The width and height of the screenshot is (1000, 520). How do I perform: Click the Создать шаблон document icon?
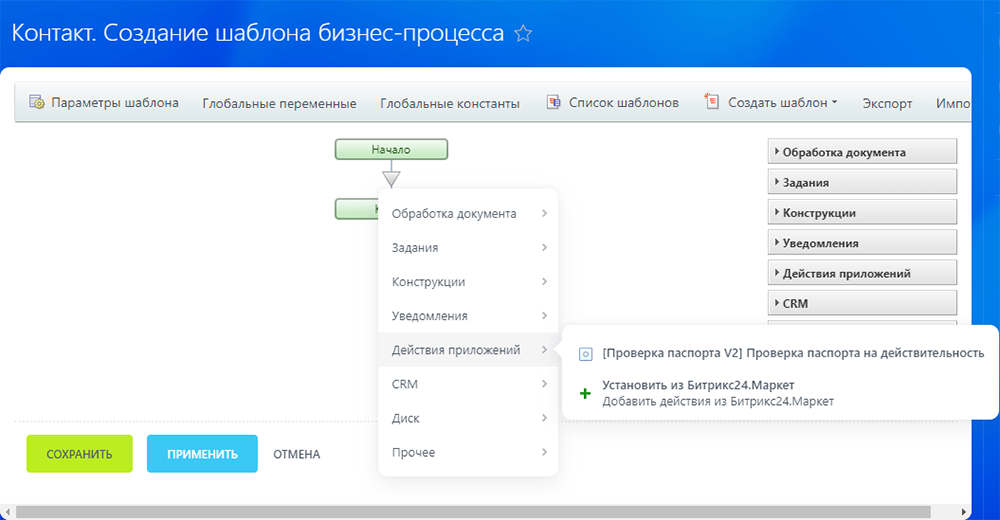(712, 101)
